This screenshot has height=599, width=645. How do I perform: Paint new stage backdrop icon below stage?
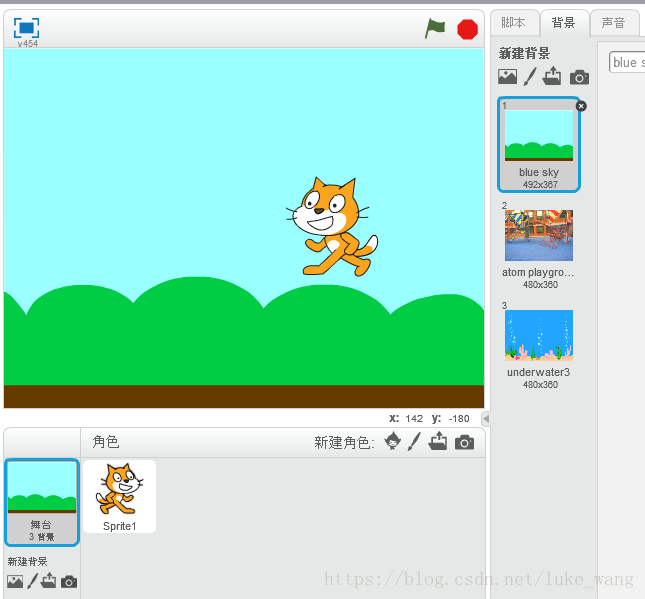pos(32,581)
